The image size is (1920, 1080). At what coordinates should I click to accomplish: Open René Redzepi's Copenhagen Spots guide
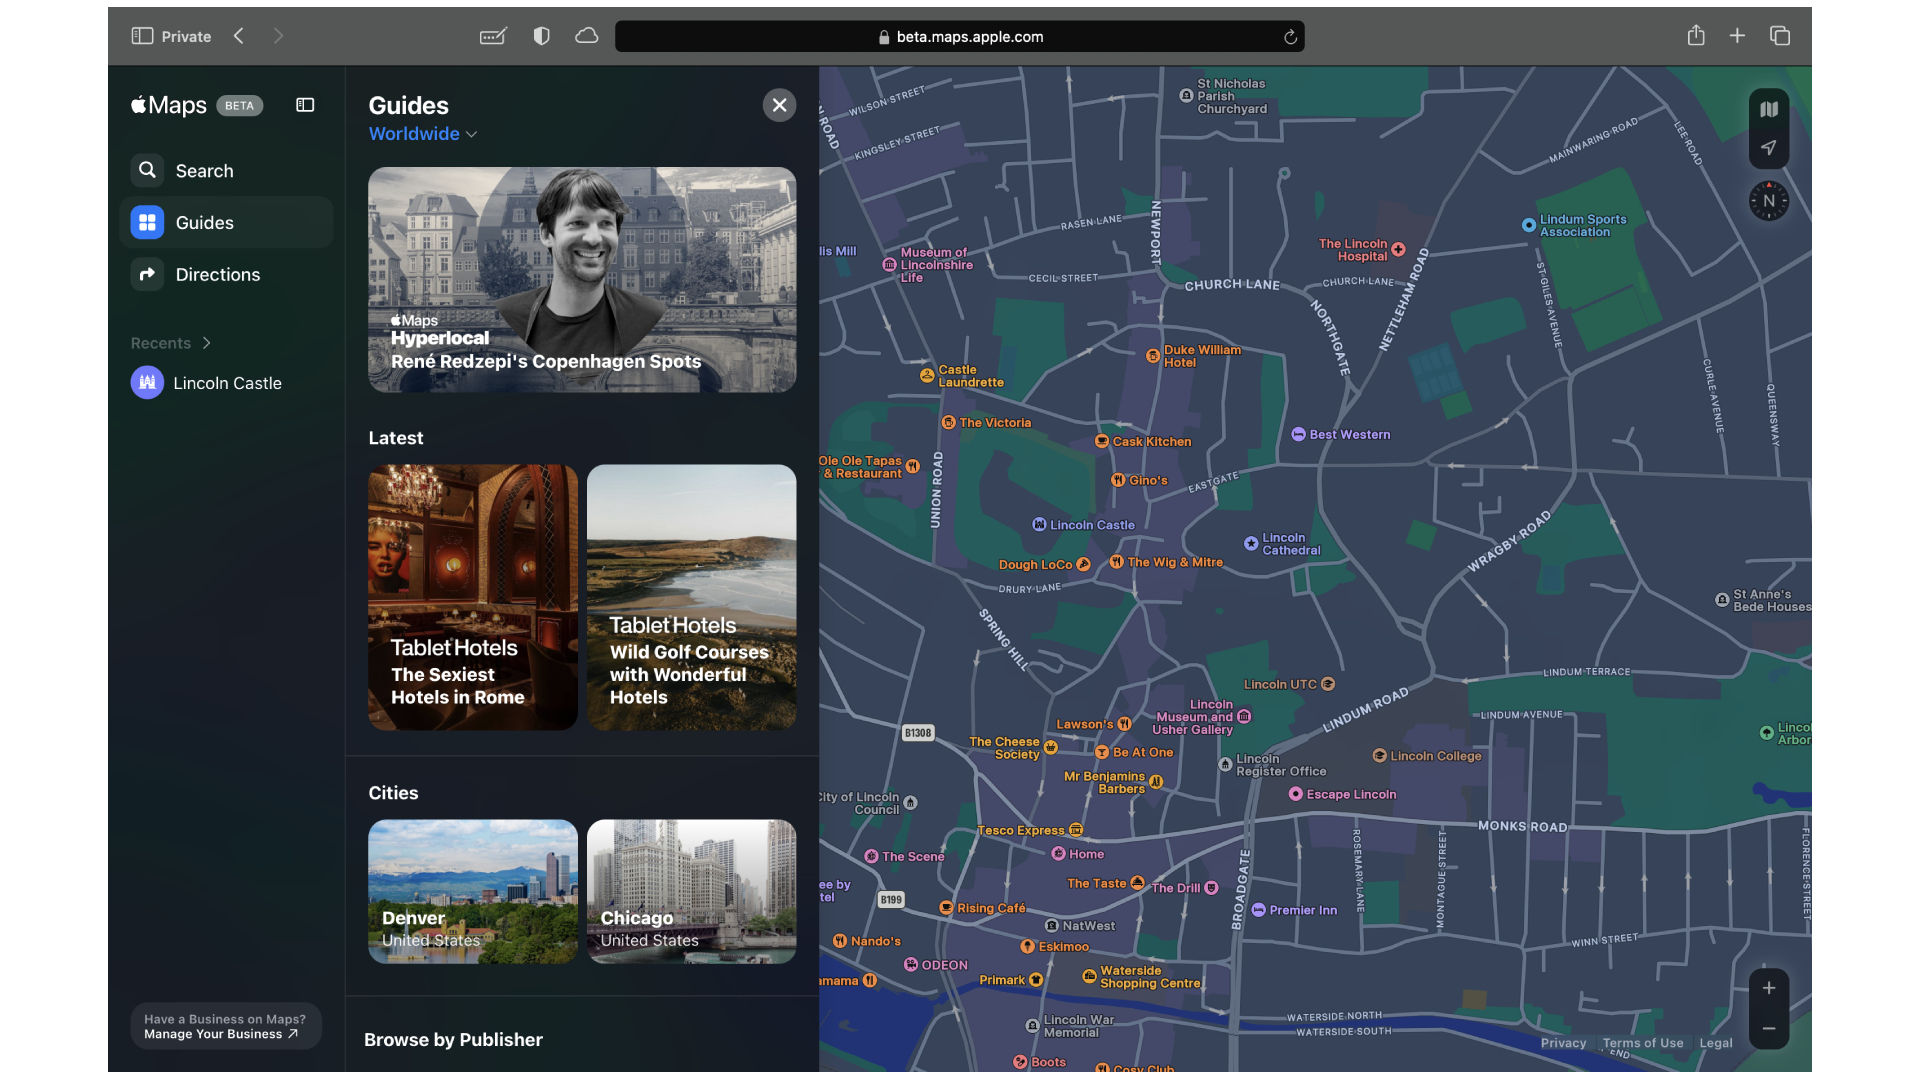582,279
